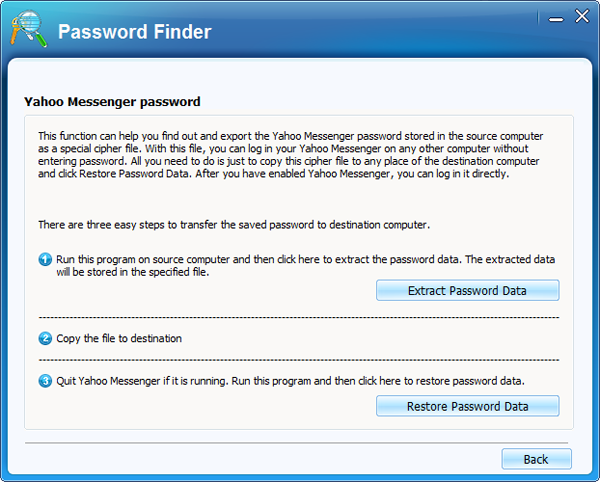Click the empty blue title bar area
600x482 pixels.
click(380, 30)
